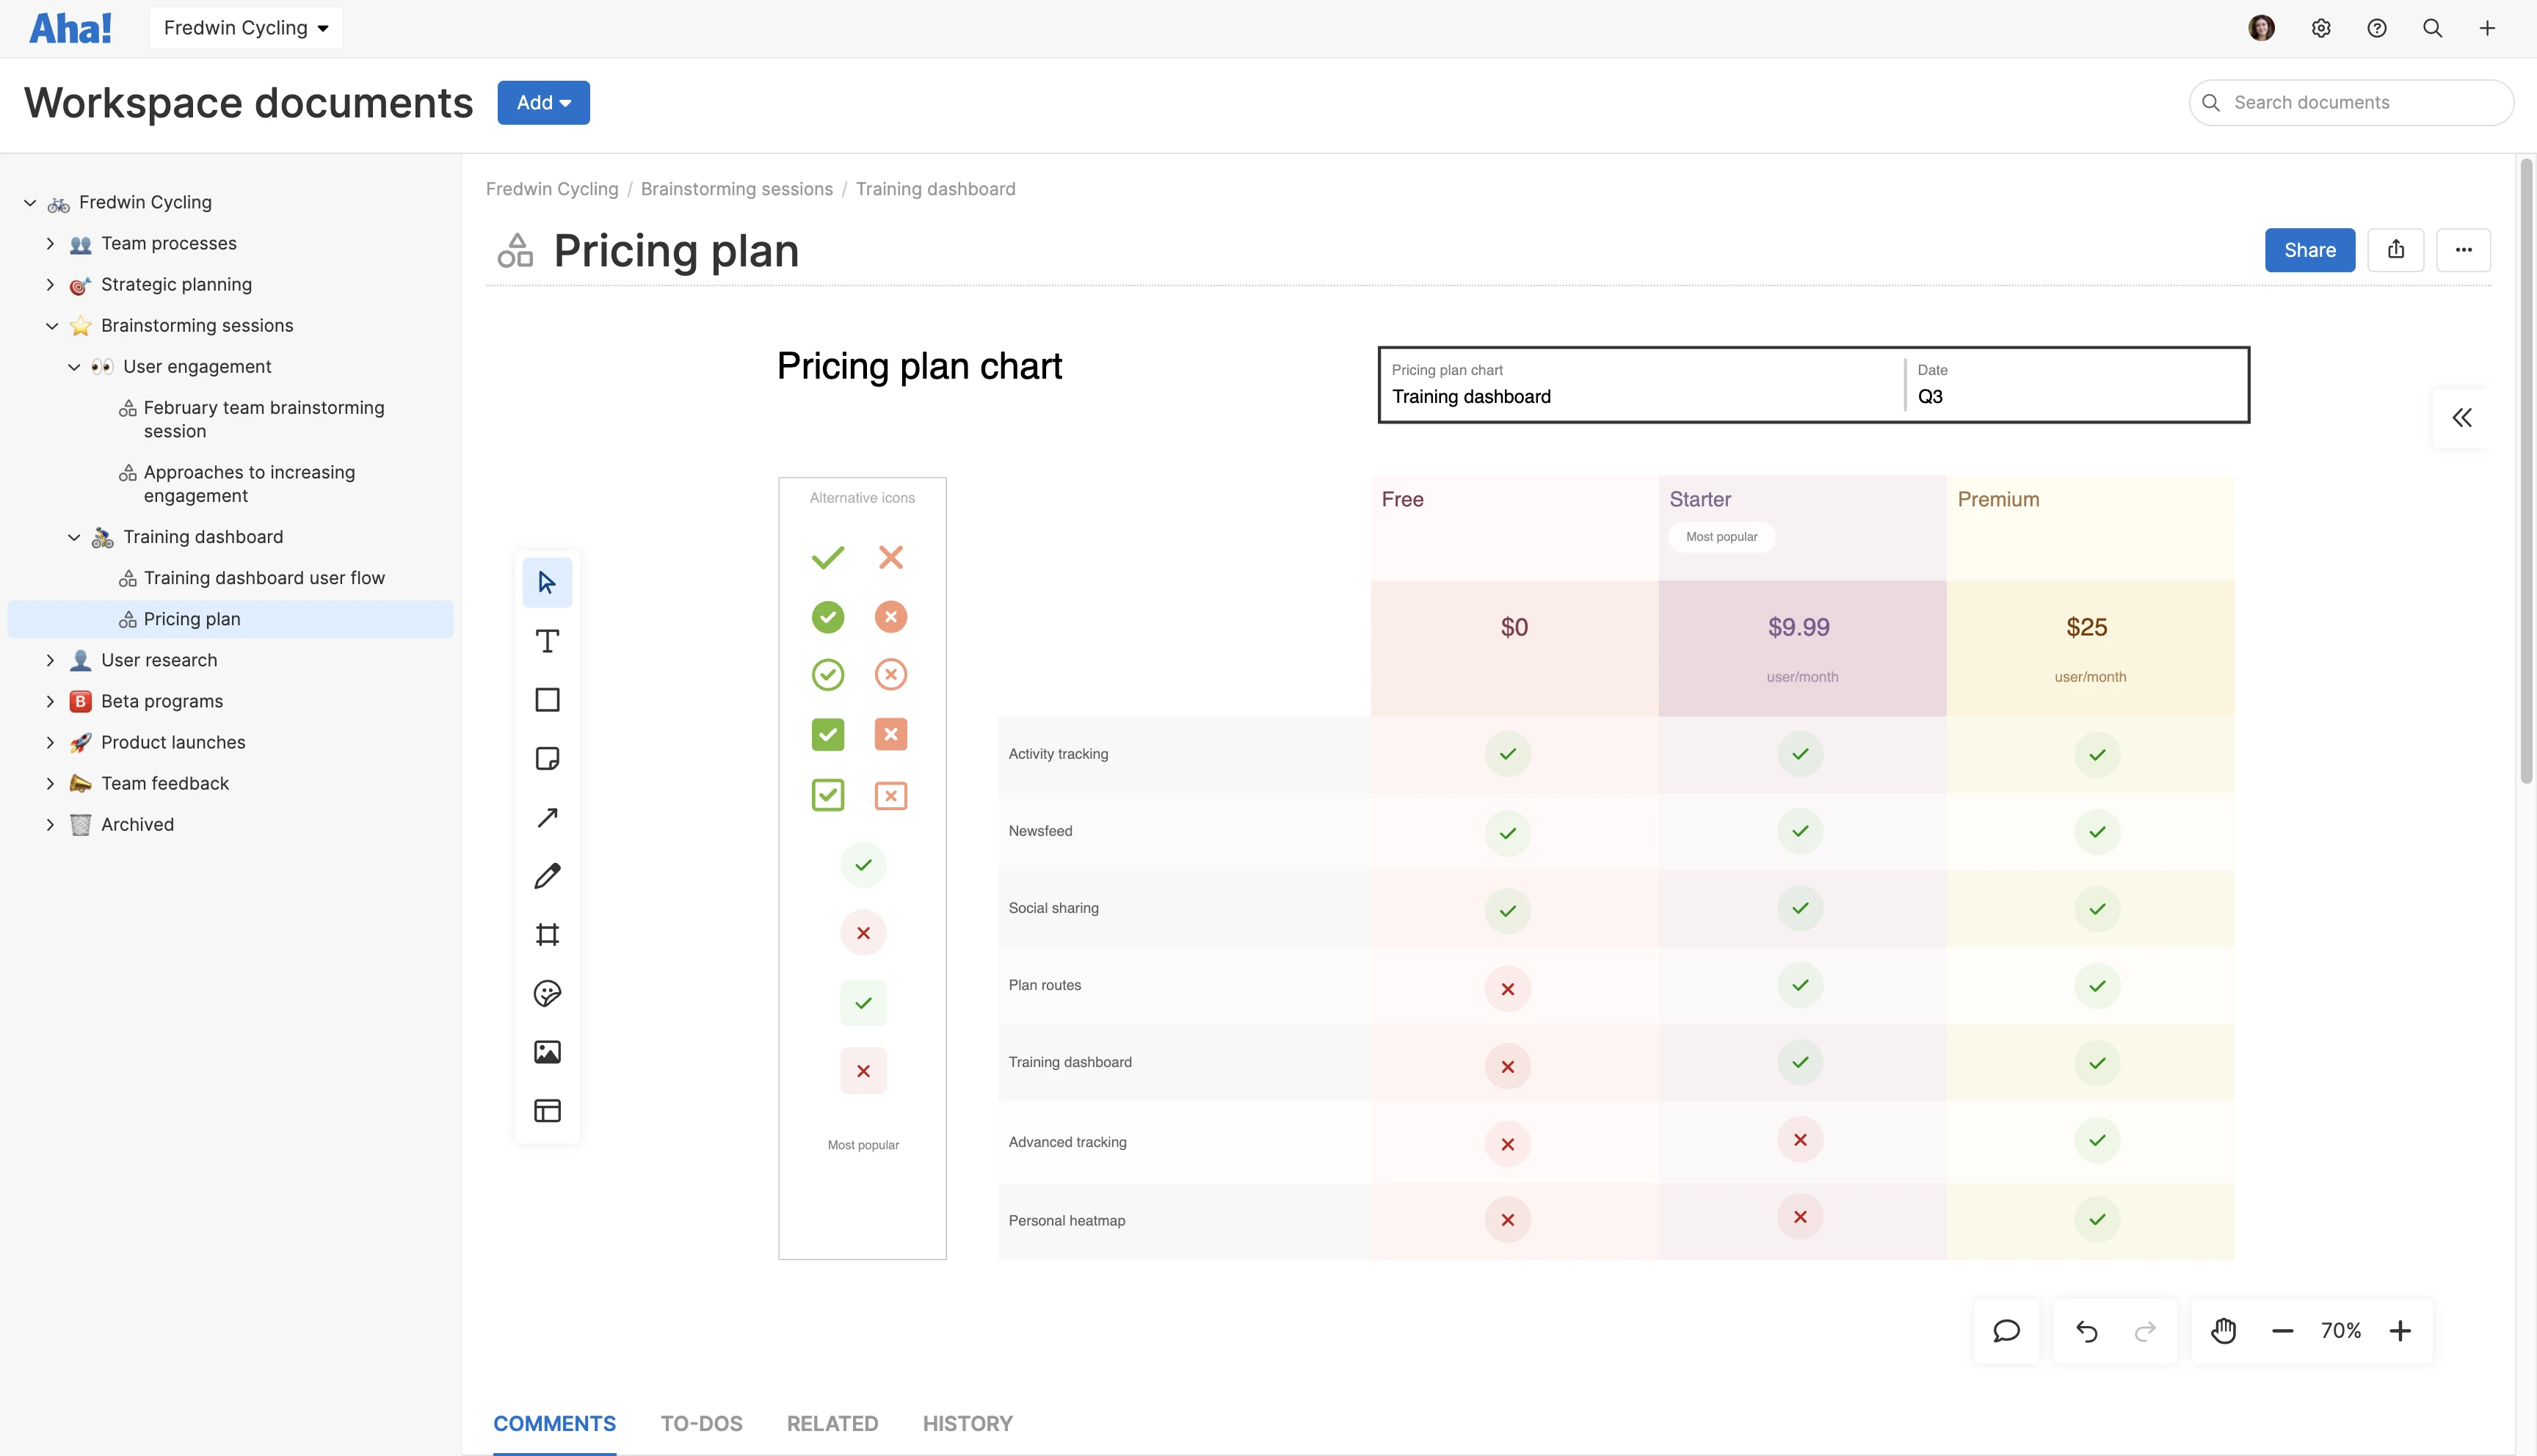Pick the pencil drawing tool

click(x=547, y=876)
